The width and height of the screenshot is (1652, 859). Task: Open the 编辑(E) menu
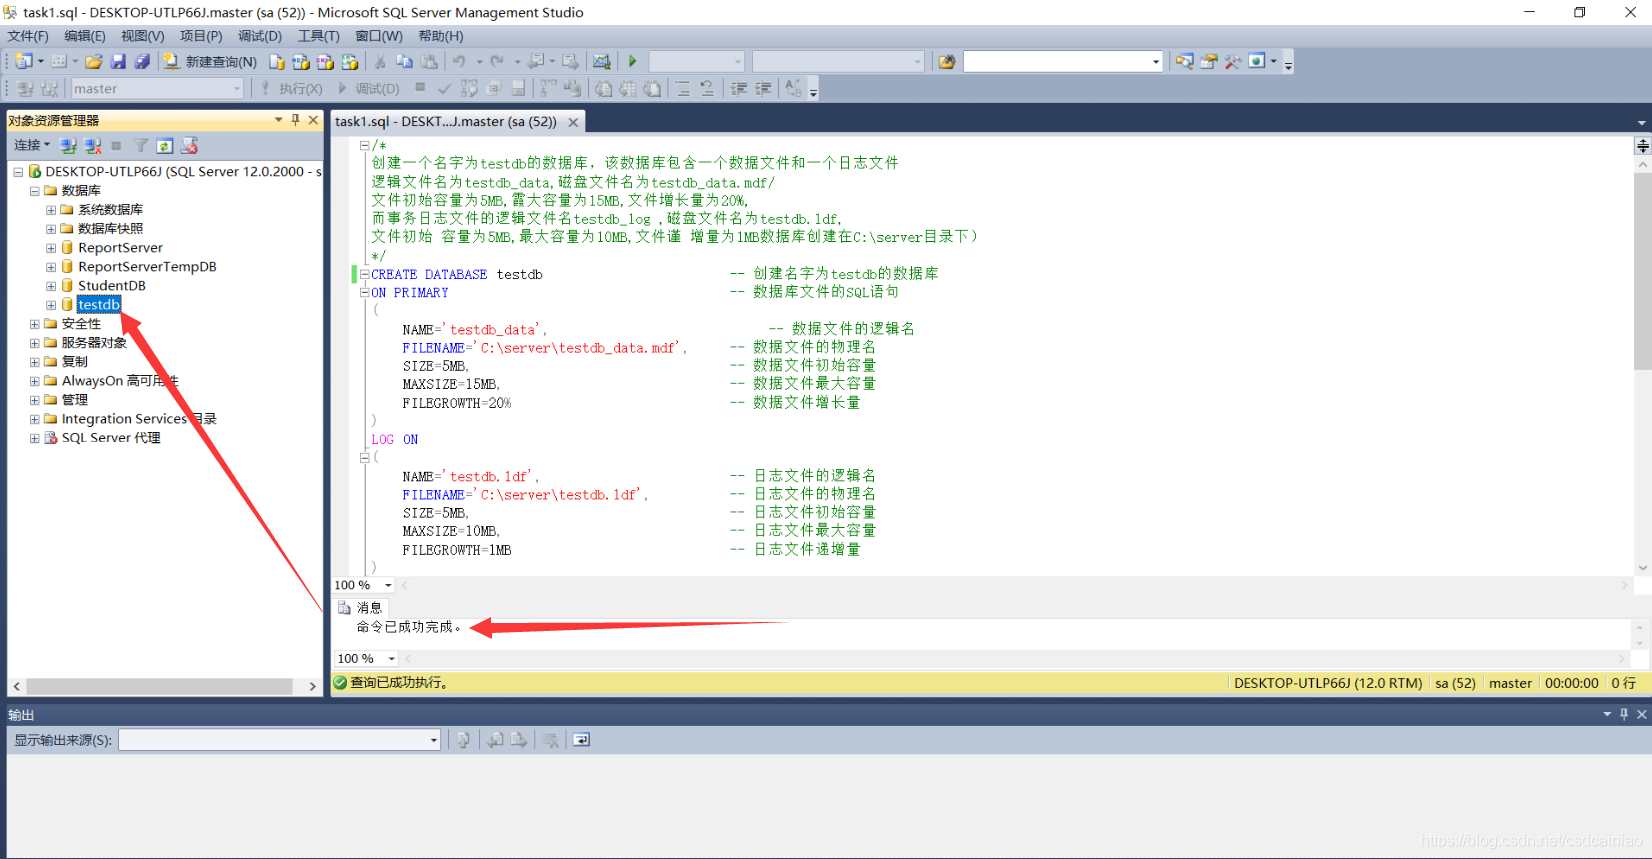coord(85,36)
